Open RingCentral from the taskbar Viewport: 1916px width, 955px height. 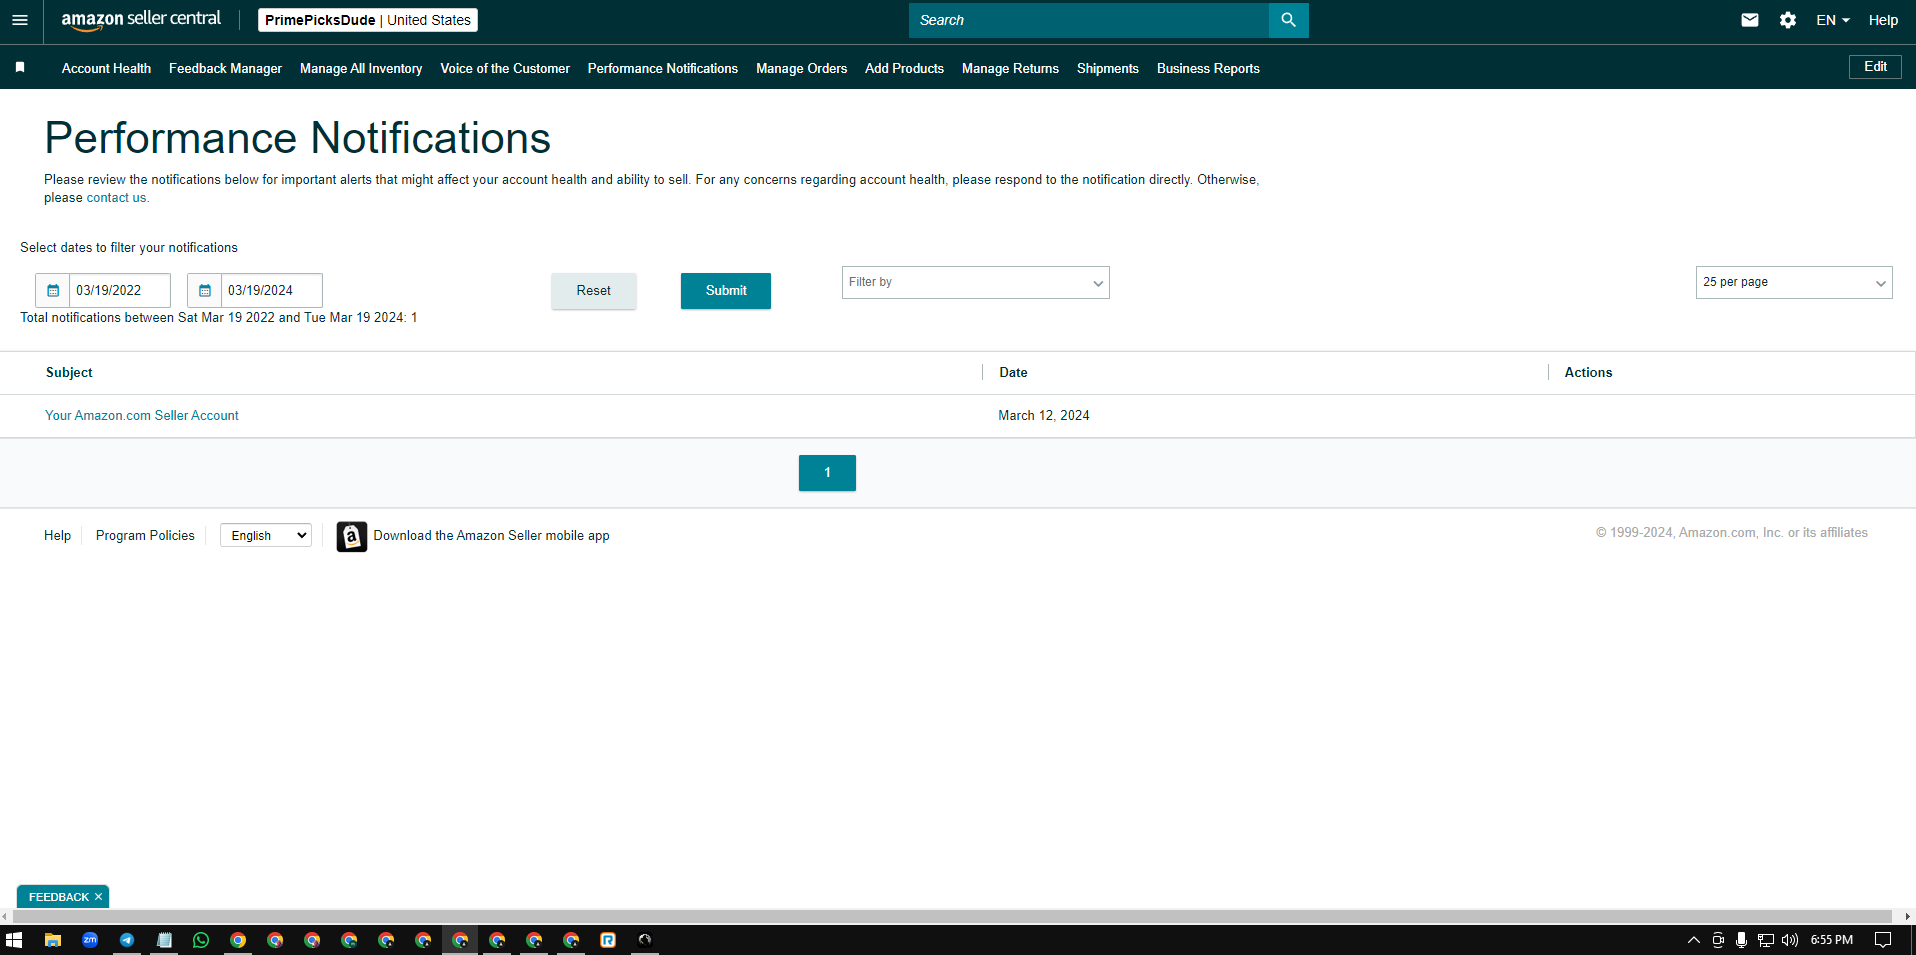click(x=608, y=940)
